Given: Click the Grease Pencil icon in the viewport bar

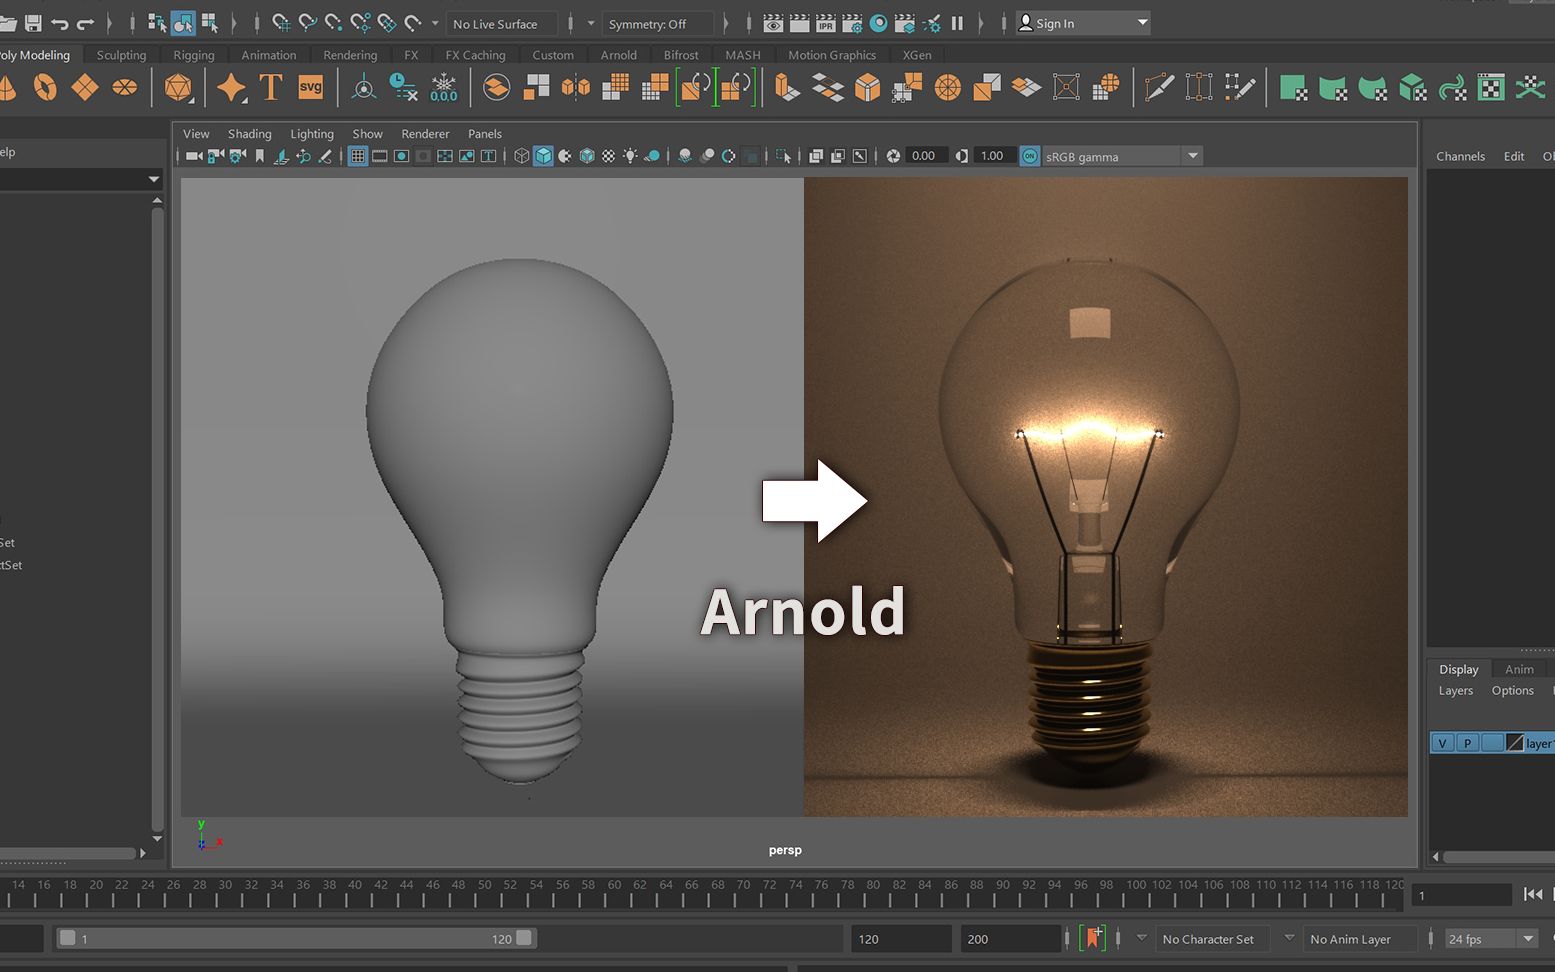Looking at the screenshot, I should point(325,156).
